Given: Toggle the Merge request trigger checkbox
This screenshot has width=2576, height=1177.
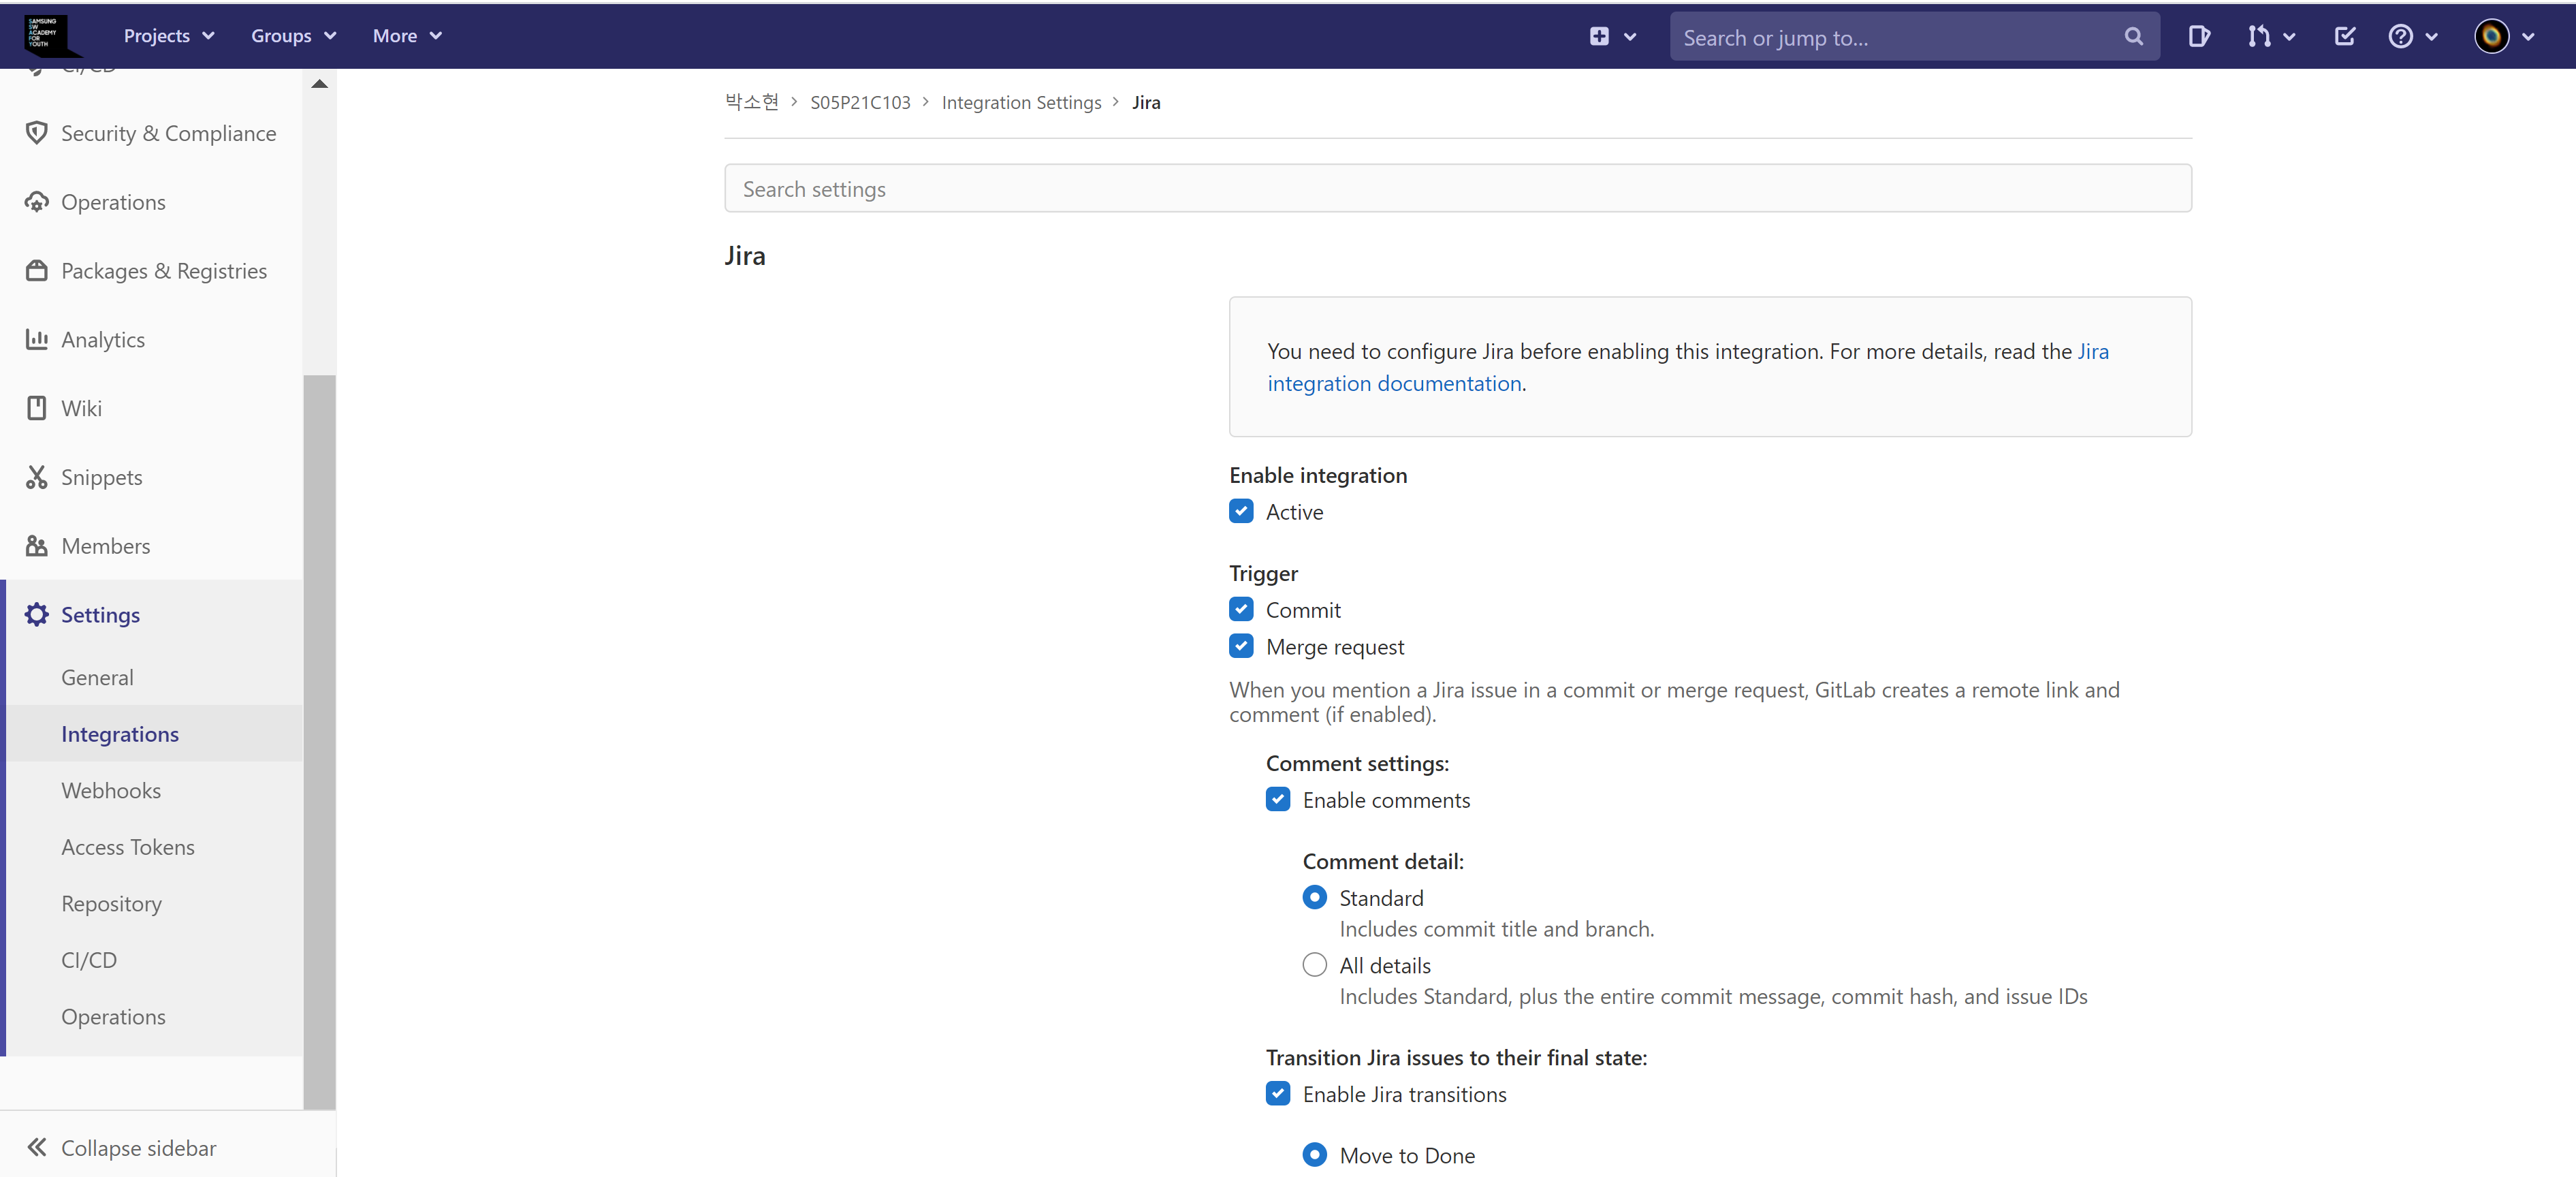Looking at the screenshot, I should tap(1241, 647).
